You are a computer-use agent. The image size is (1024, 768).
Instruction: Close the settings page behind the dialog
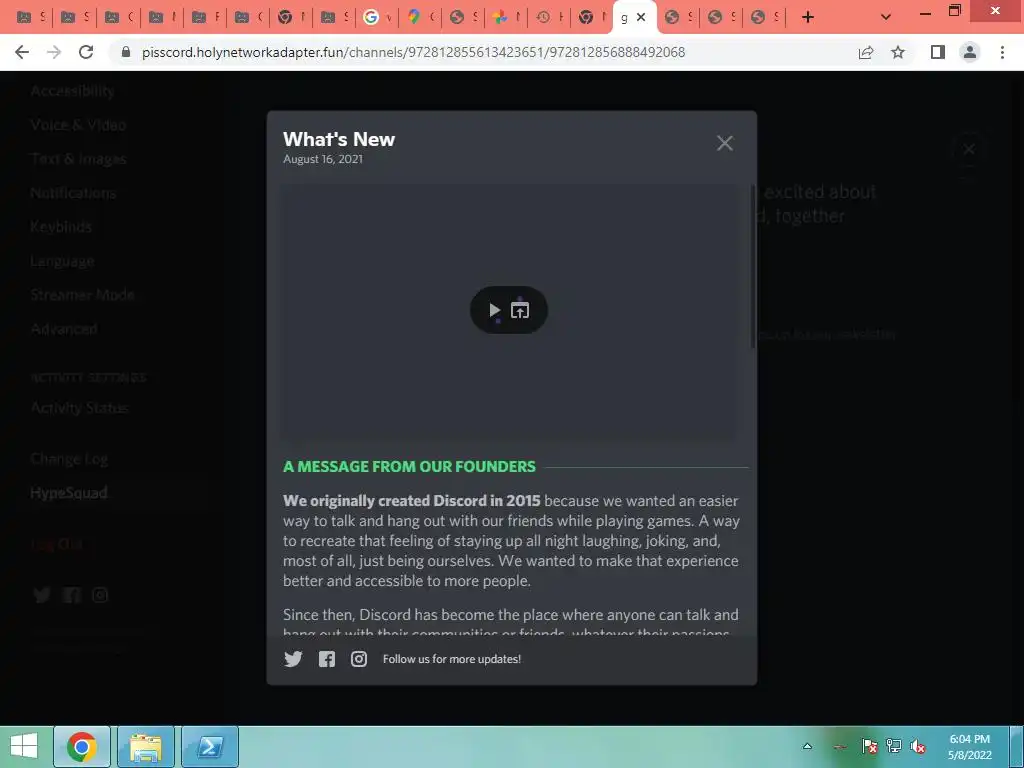(x=968, y=150)
